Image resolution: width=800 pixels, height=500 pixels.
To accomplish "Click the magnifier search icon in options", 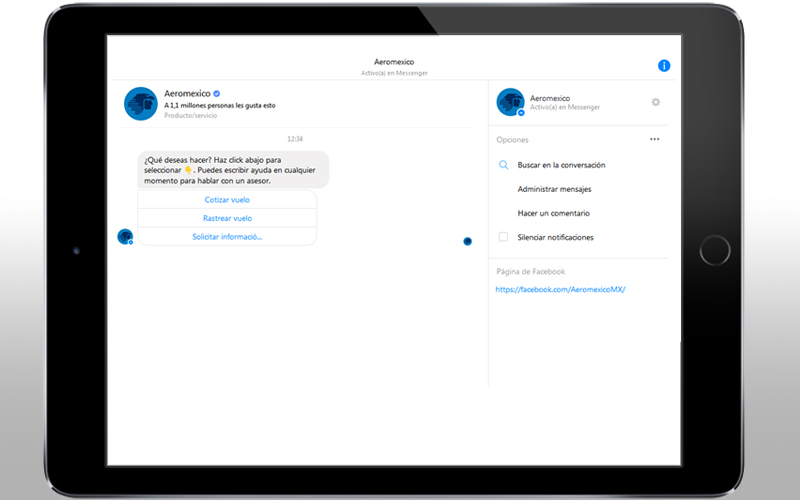I will click(504, 165).
